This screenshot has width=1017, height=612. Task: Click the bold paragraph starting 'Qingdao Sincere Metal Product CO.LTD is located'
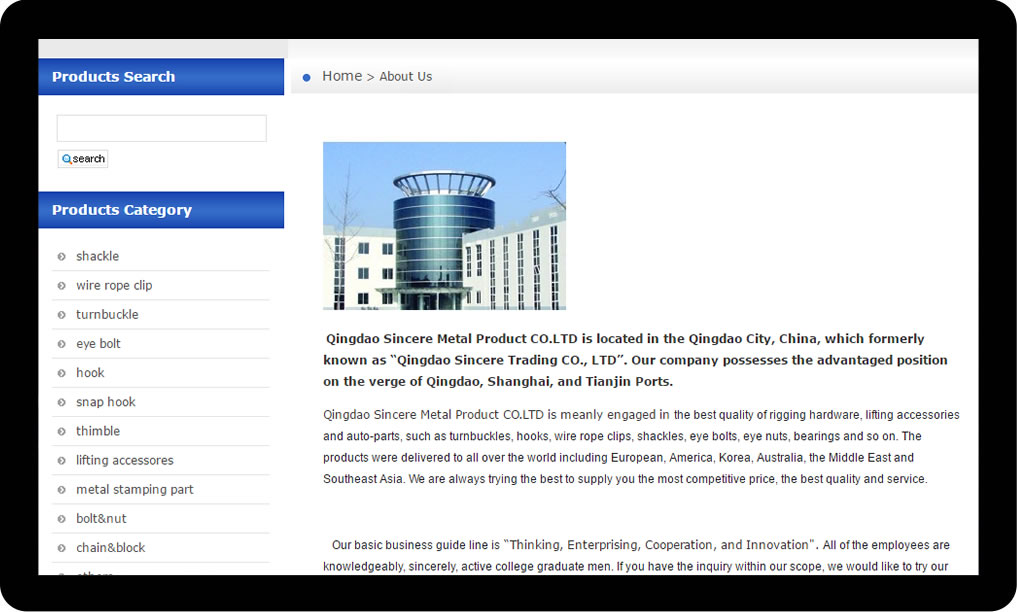(636, 360)
